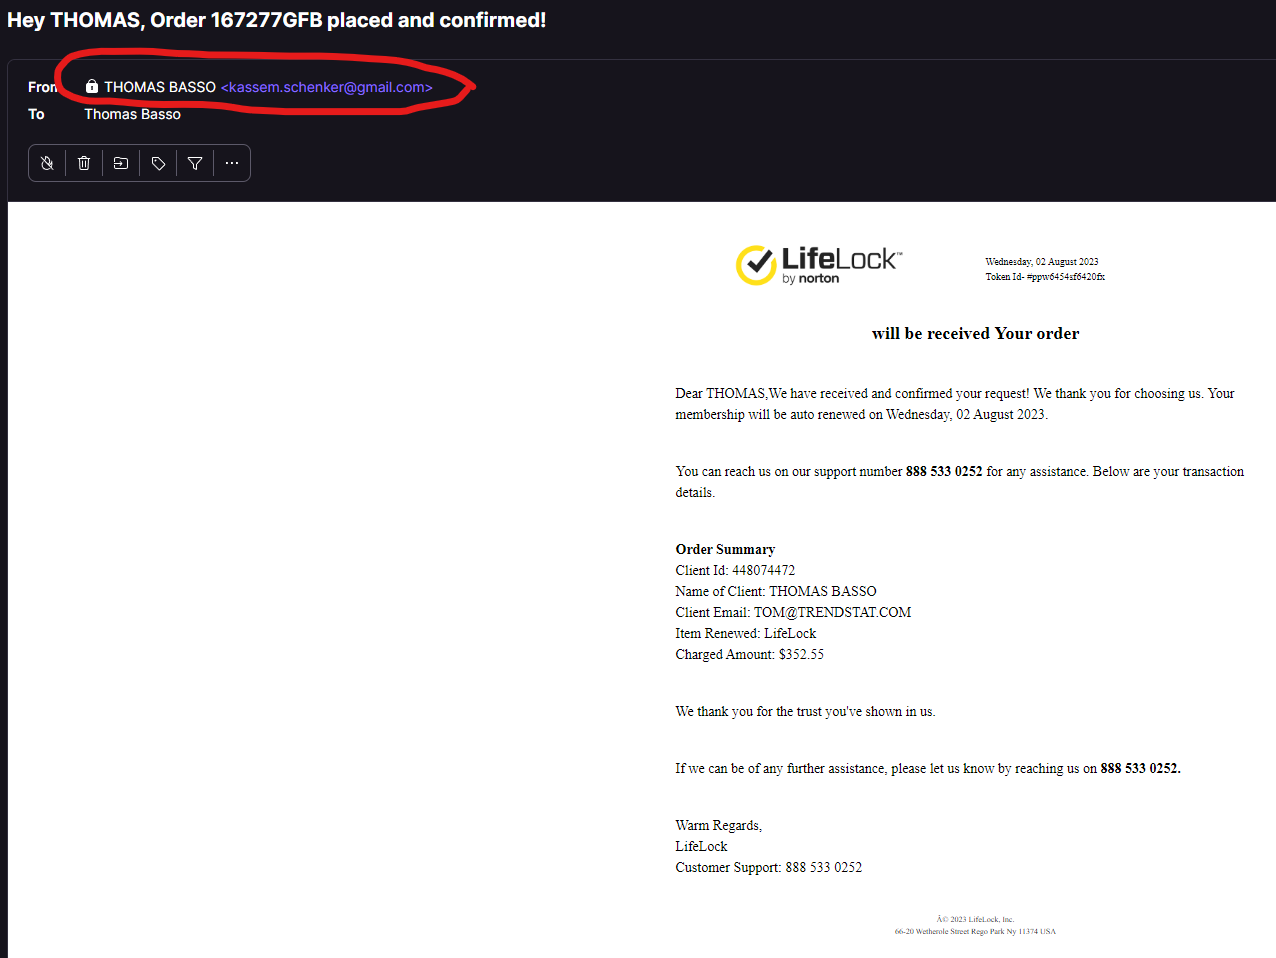Viewport: 1276px width, 958px height.
Task: Click the Token Id text
Action: click(1045, 277)
